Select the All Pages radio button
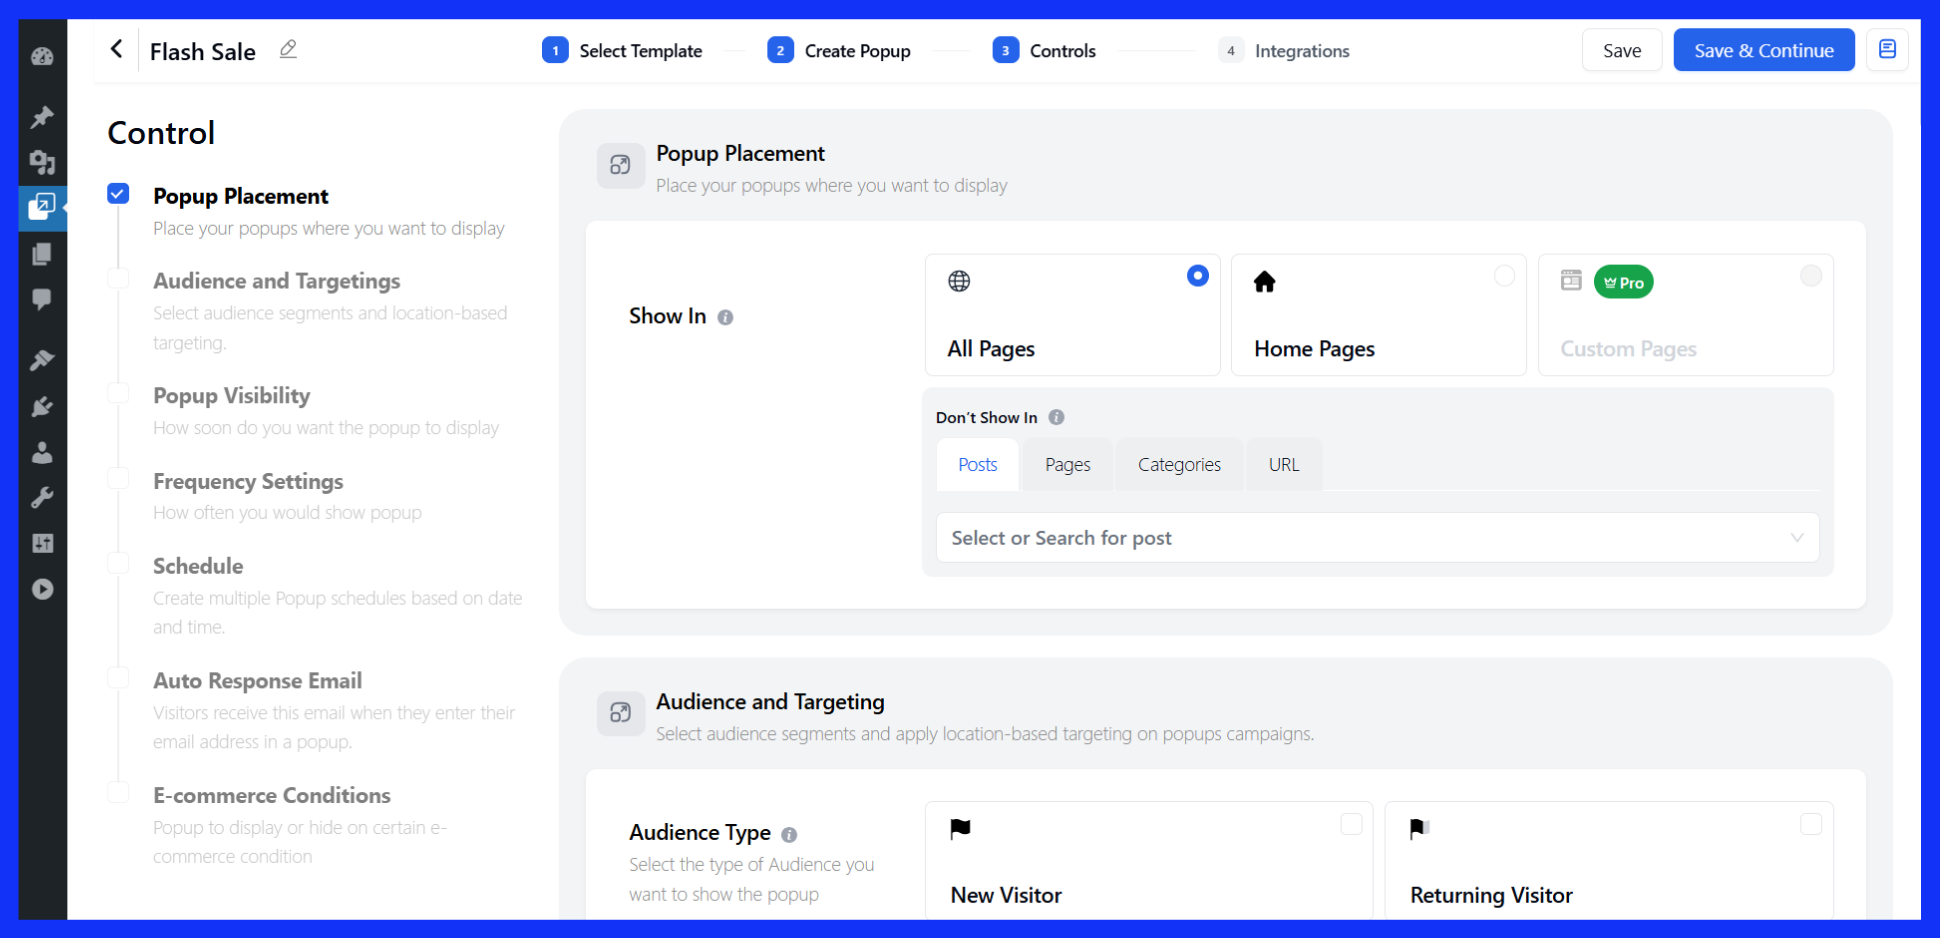This screenshot has height=938, width=1940. (x=1197, y=276)
